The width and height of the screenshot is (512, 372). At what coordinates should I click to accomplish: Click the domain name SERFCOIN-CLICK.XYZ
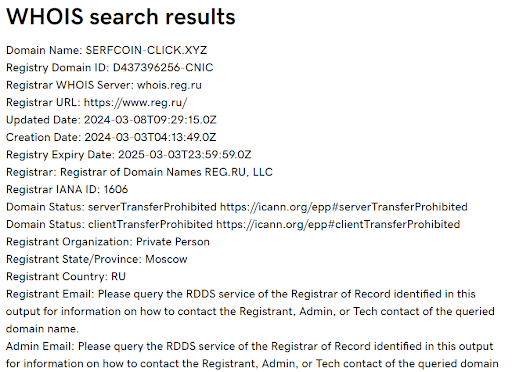pyautogui.click(x=146, y=50)
